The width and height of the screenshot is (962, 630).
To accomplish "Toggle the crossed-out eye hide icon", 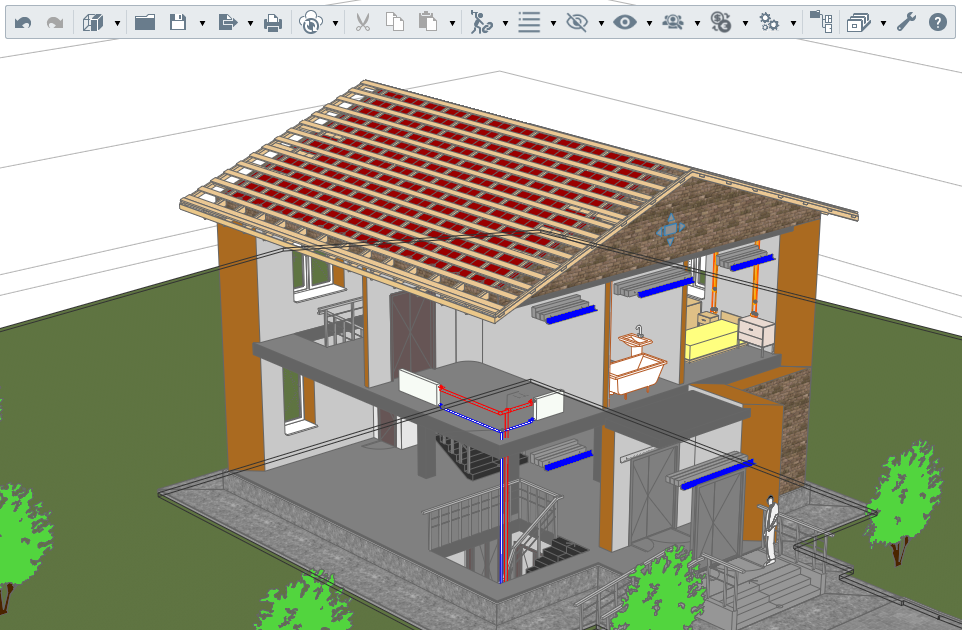I will 577,23.
